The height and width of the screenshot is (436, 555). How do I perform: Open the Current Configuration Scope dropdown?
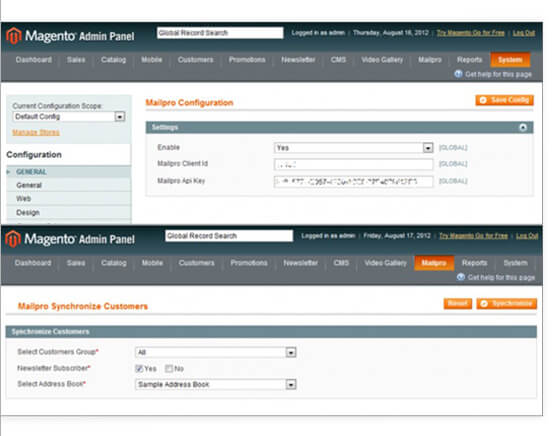tap(69, 117)
